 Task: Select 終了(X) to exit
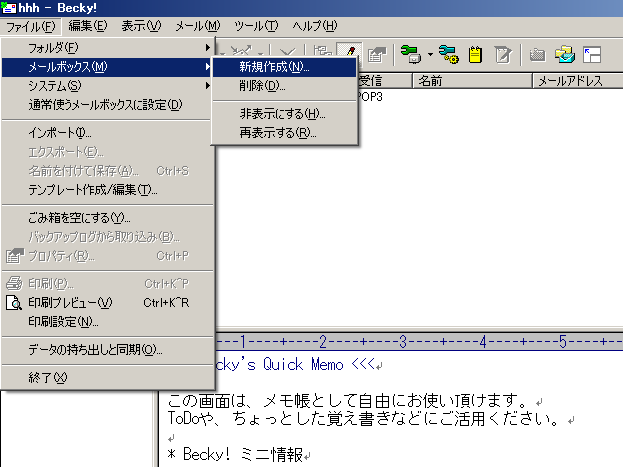coord(107,378)
